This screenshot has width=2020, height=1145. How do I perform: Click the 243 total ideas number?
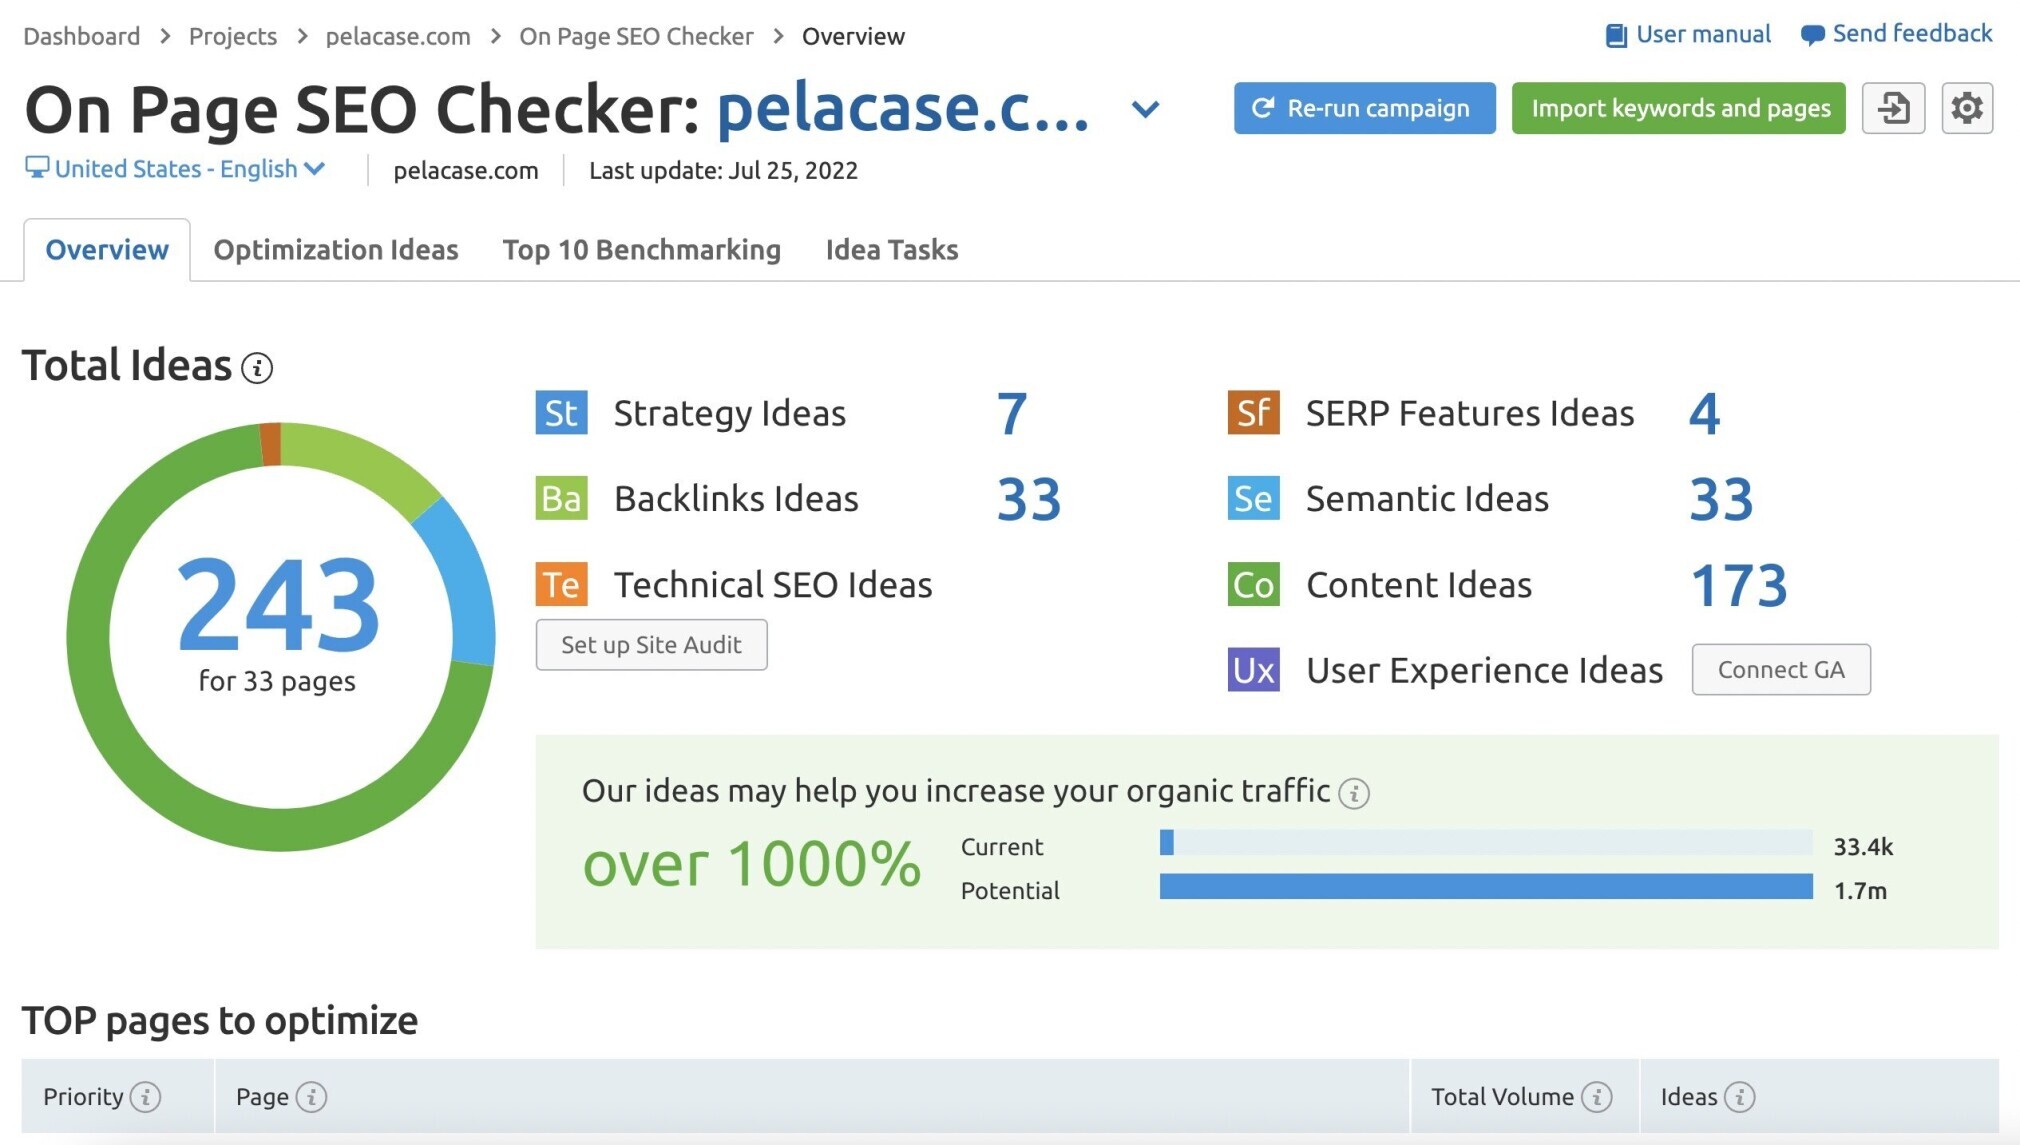point(278,604)
